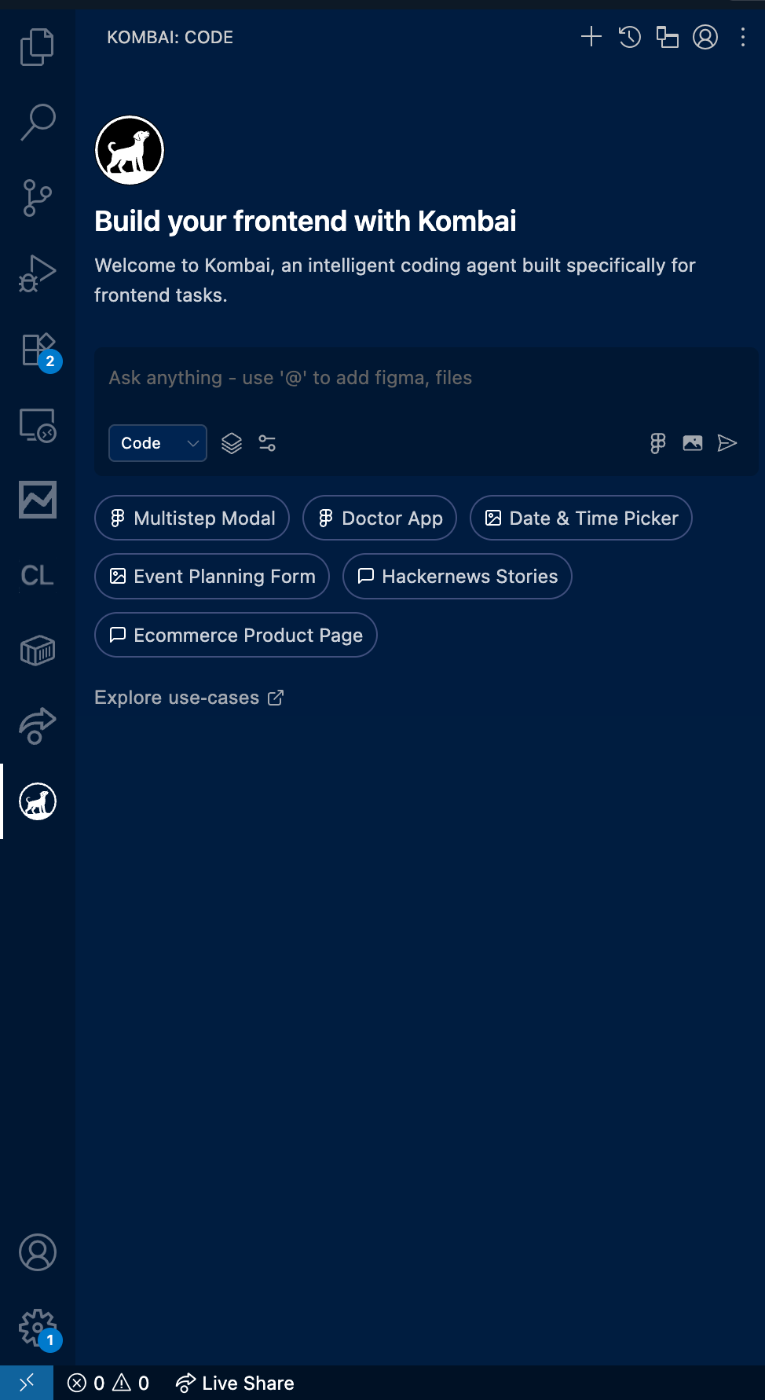Open the chart image icon view
Viewport: 765px width, 1400px height.
click(37, 499)
